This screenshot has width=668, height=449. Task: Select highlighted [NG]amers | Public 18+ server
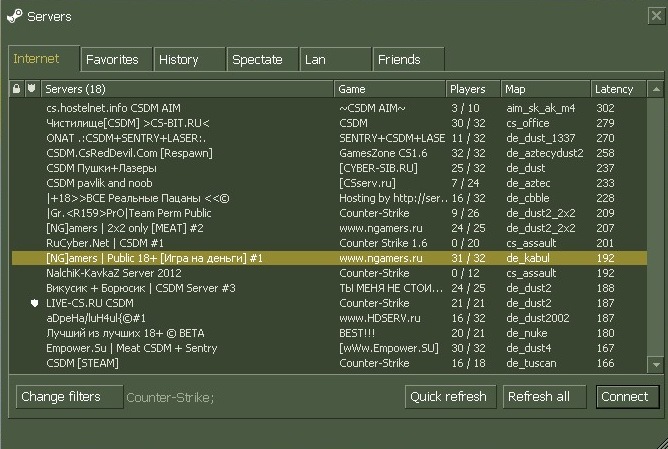329,258
